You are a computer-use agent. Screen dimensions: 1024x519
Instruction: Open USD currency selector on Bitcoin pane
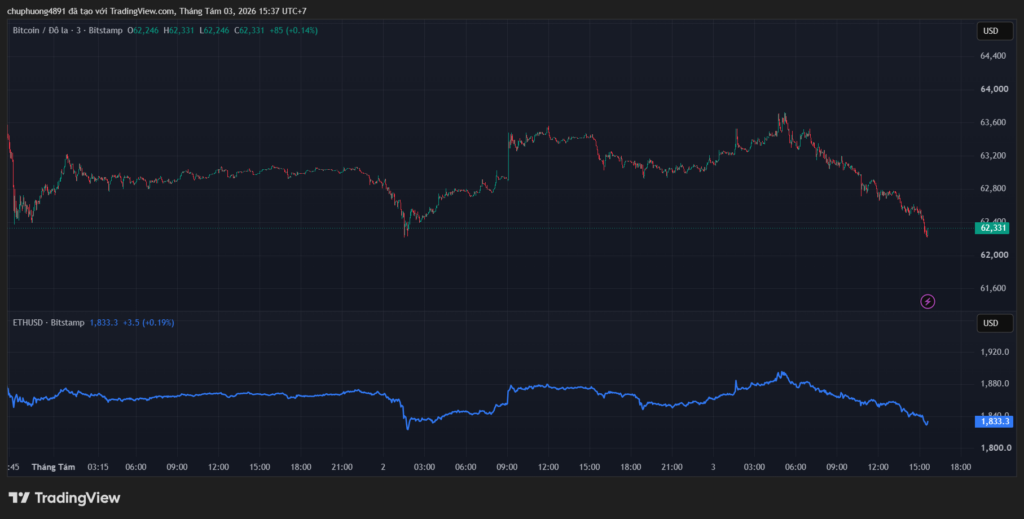click(995, 31)
